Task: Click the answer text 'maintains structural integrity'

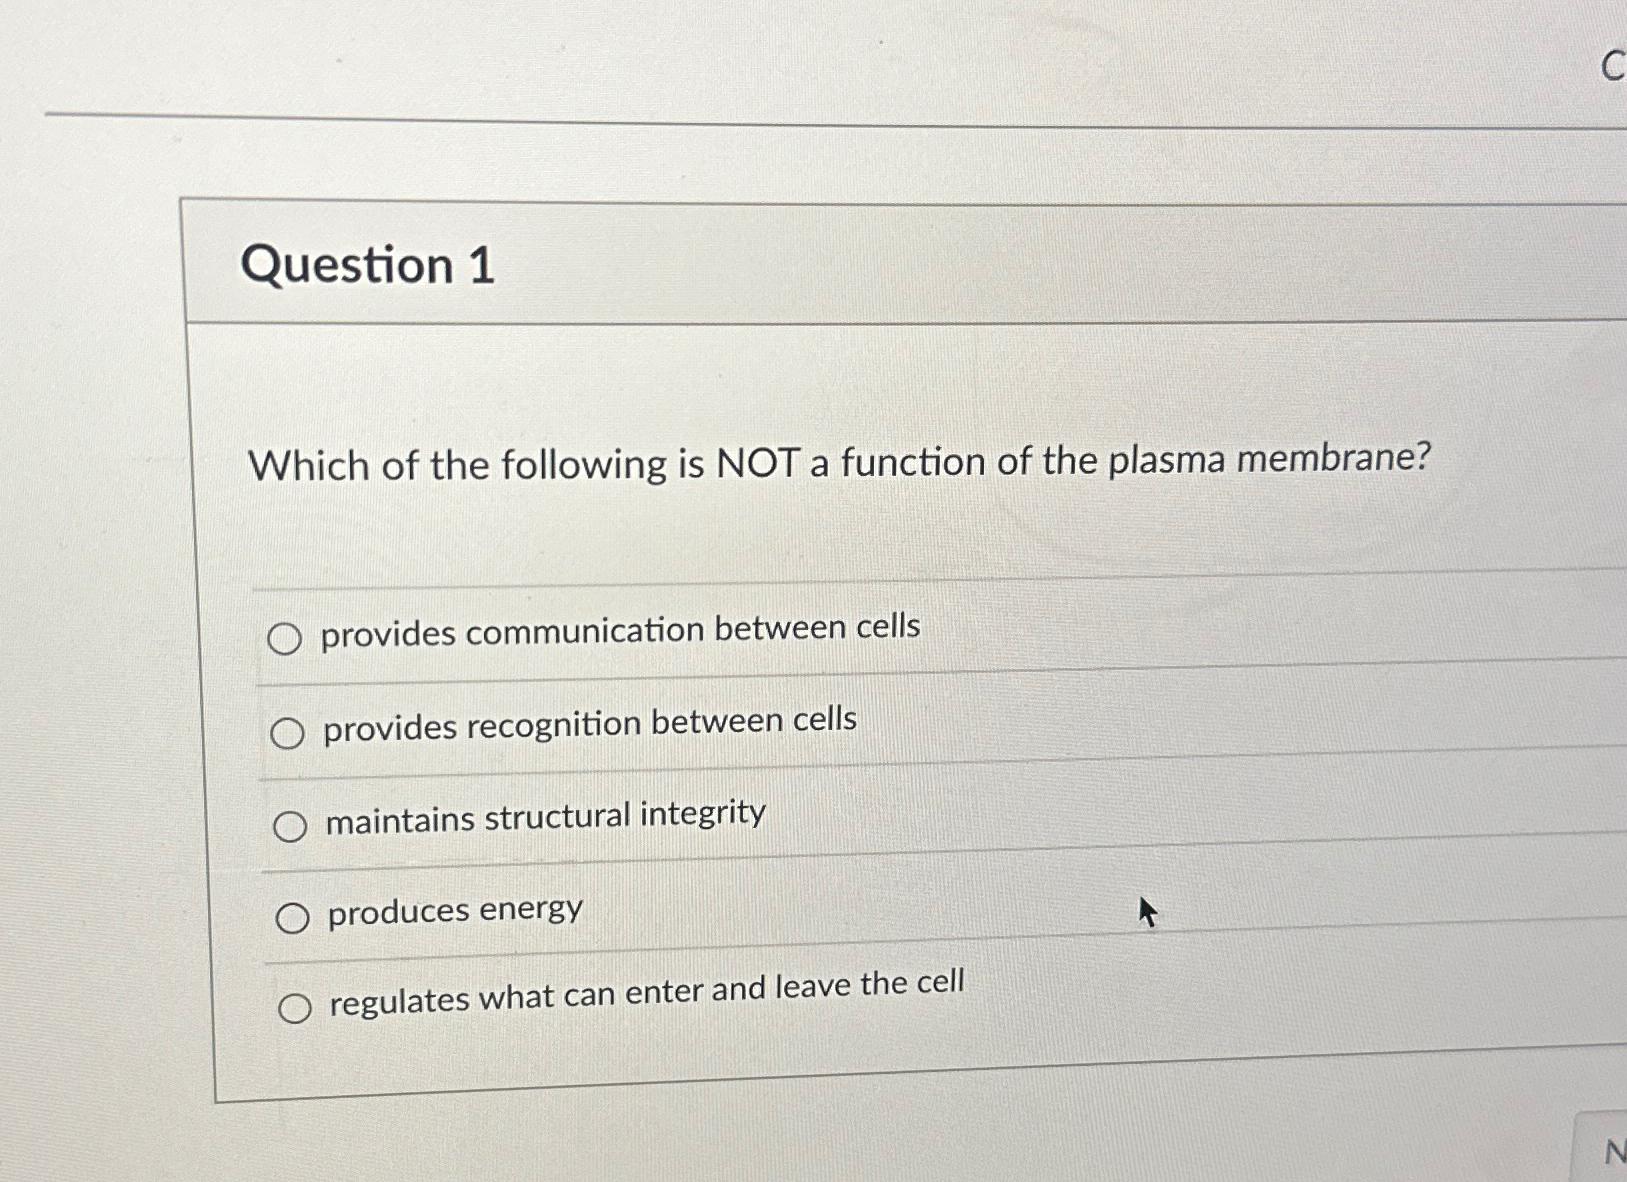Action: (543, 816)
